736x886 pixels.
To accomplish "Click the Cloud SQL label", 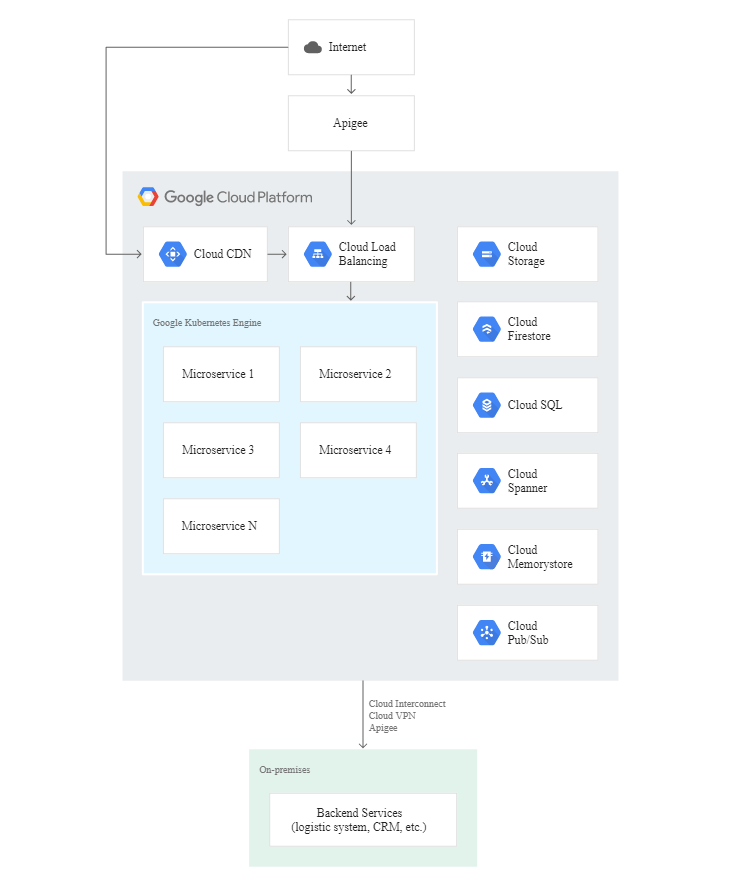I will (535, 405).
